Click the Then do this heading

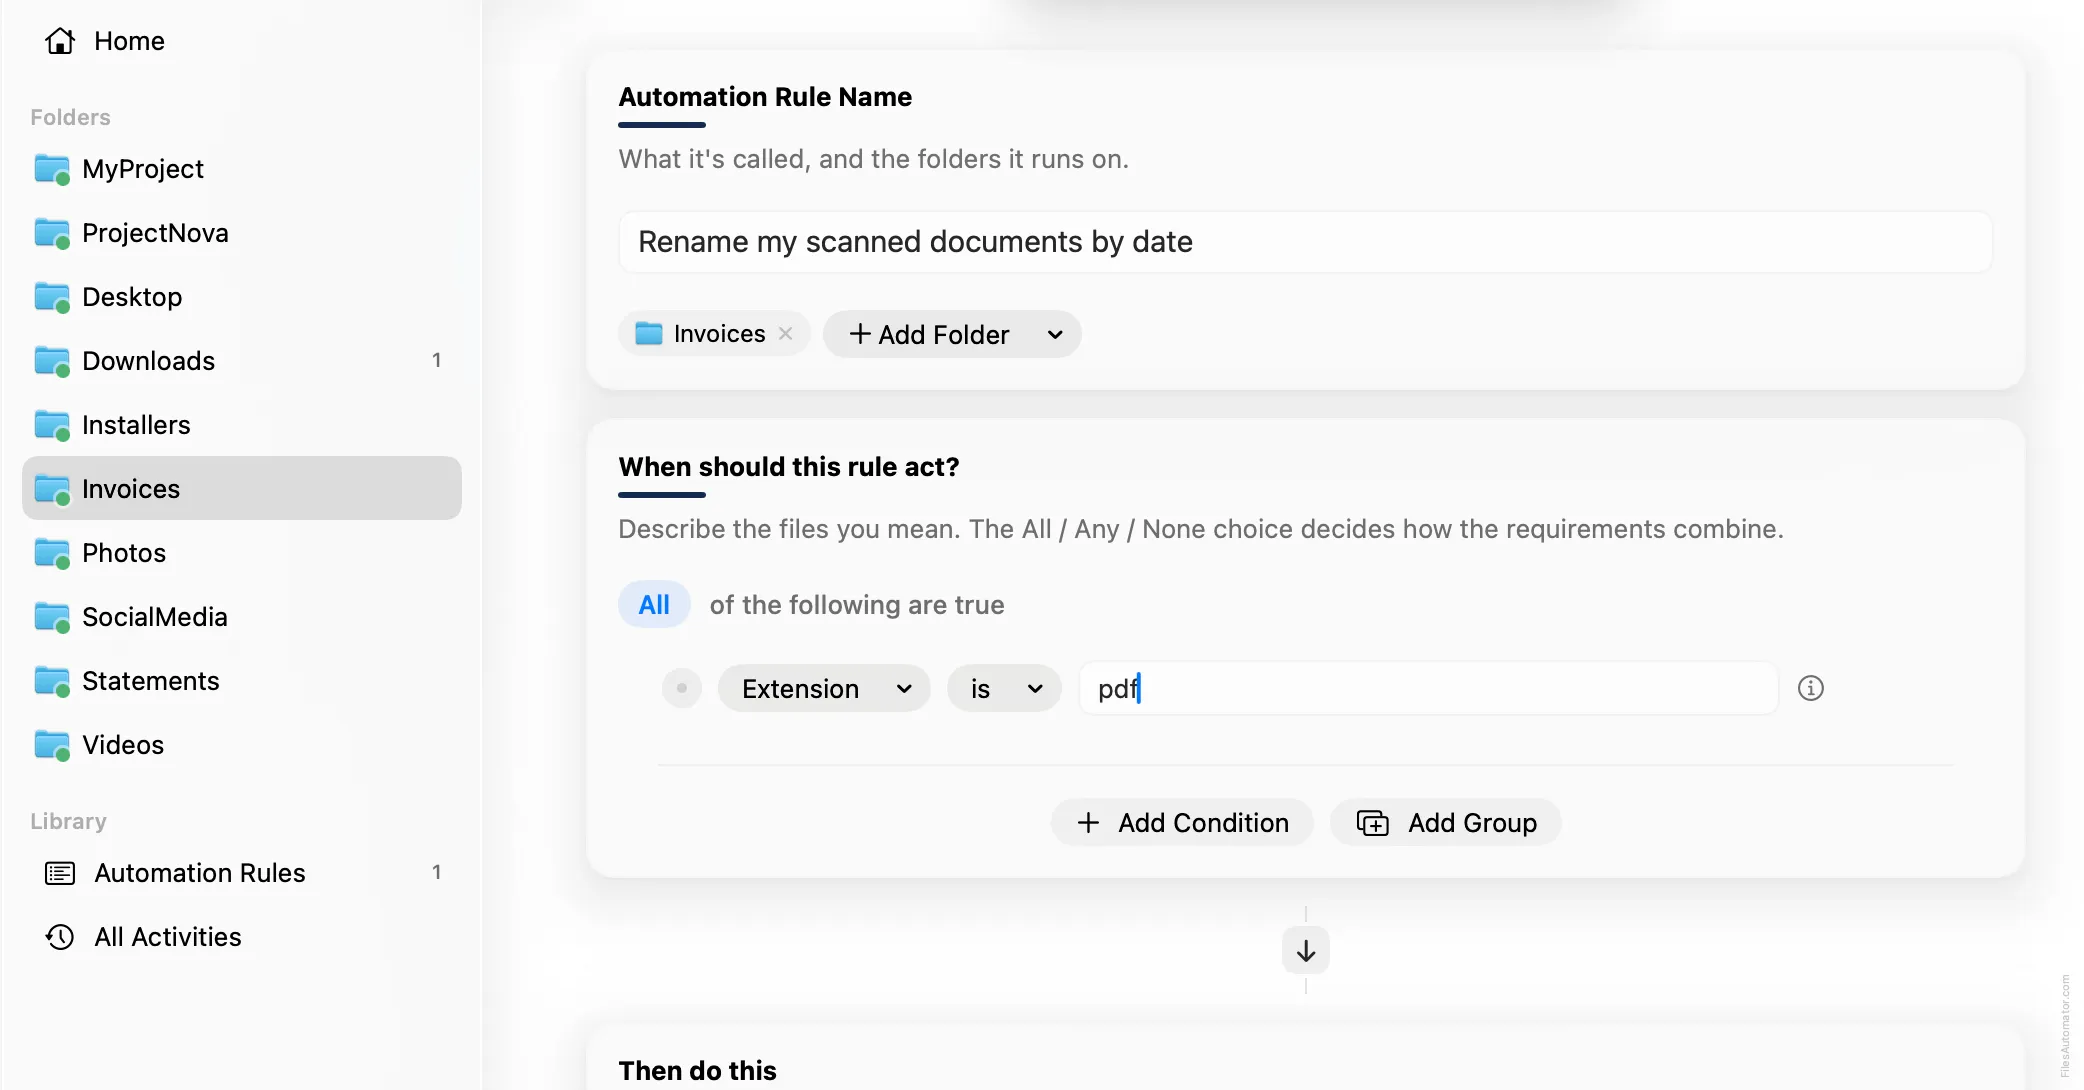click(698, 1071)
